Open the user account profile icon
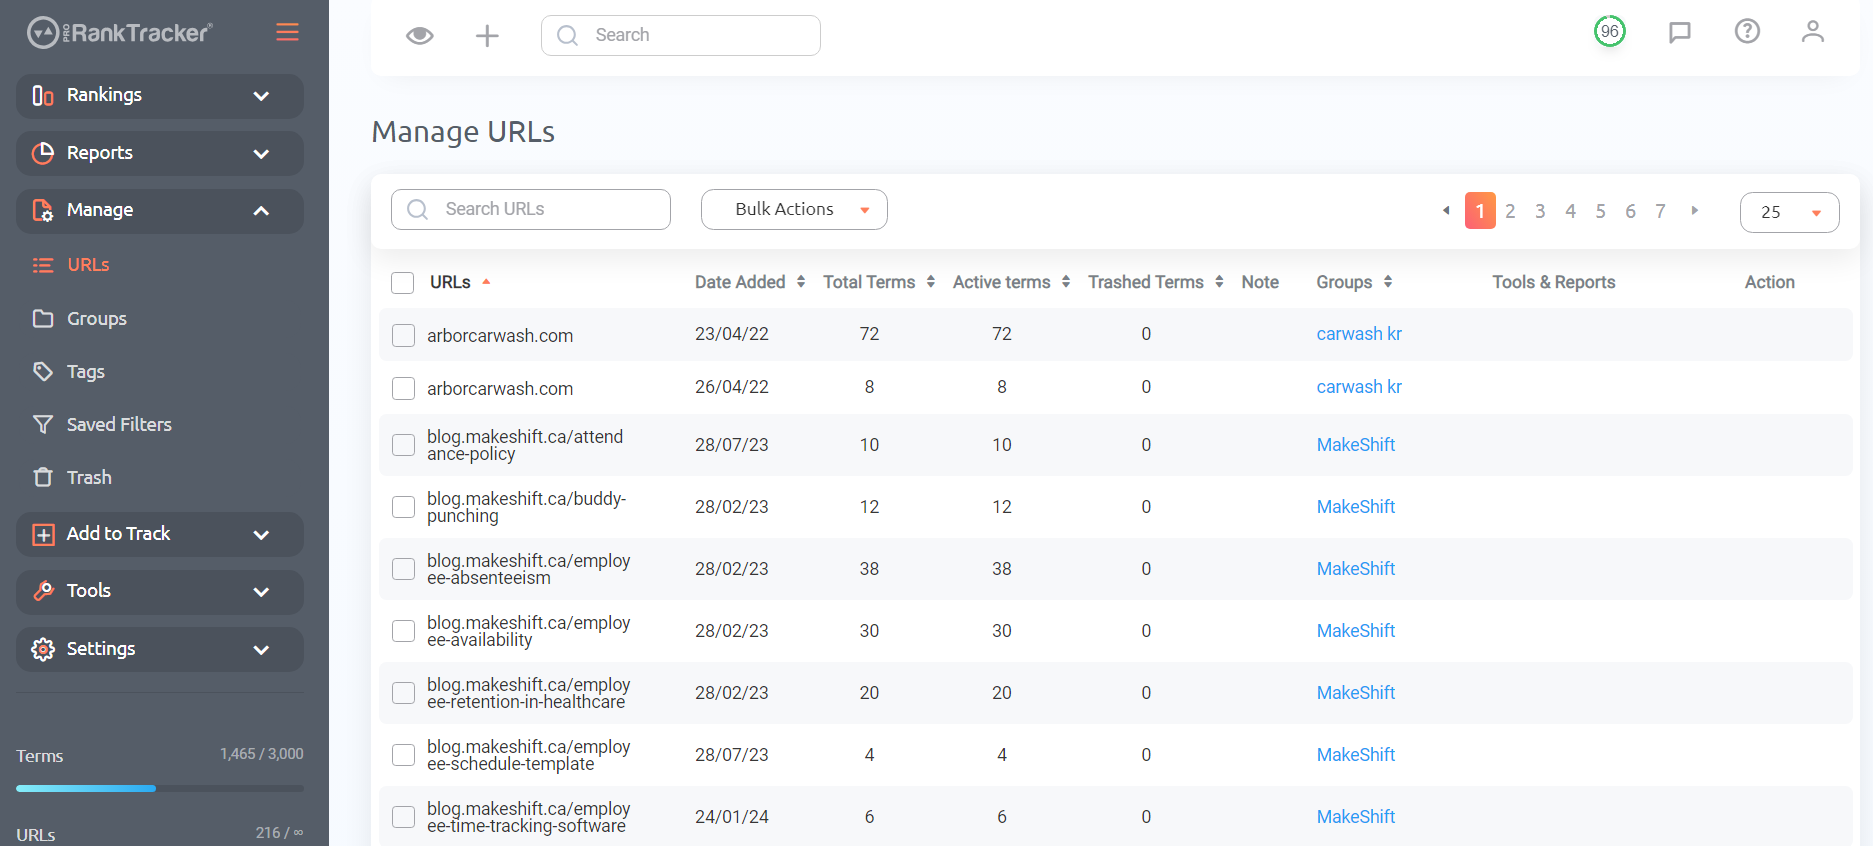This screenshot has height=846, width=1873. (x=1813, y=31)
